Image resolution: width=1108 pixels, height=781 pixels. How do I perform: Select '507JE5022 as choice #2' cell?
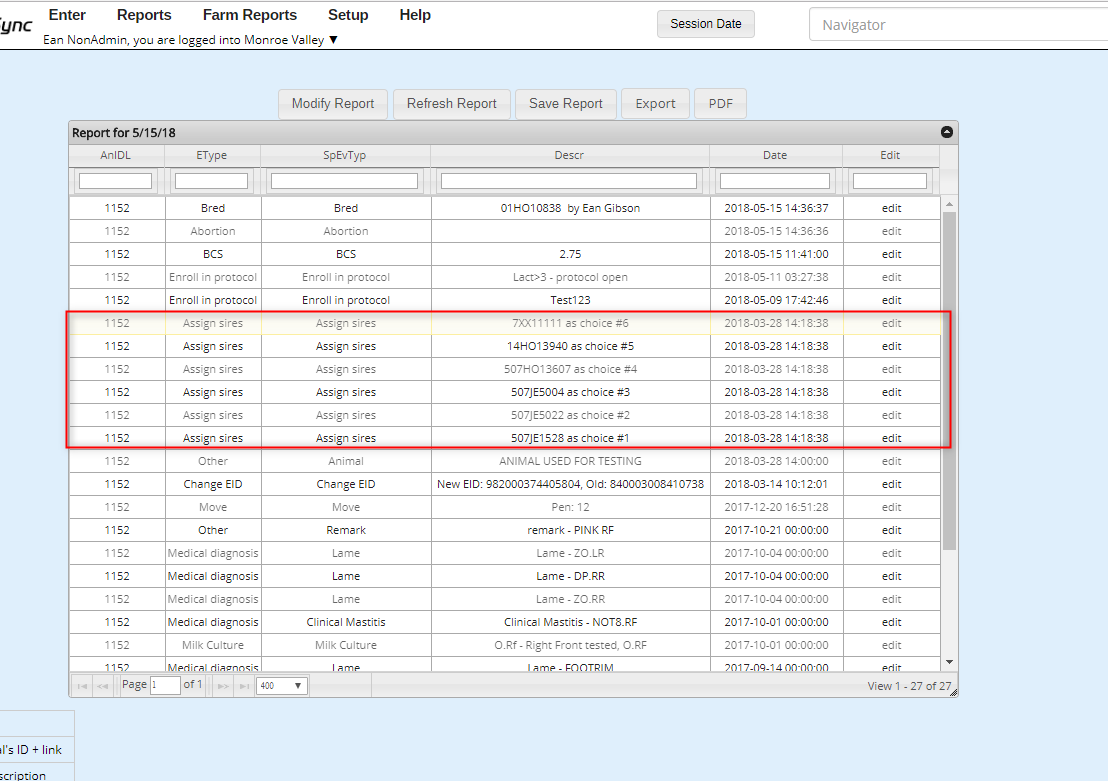tap(570, 415)
